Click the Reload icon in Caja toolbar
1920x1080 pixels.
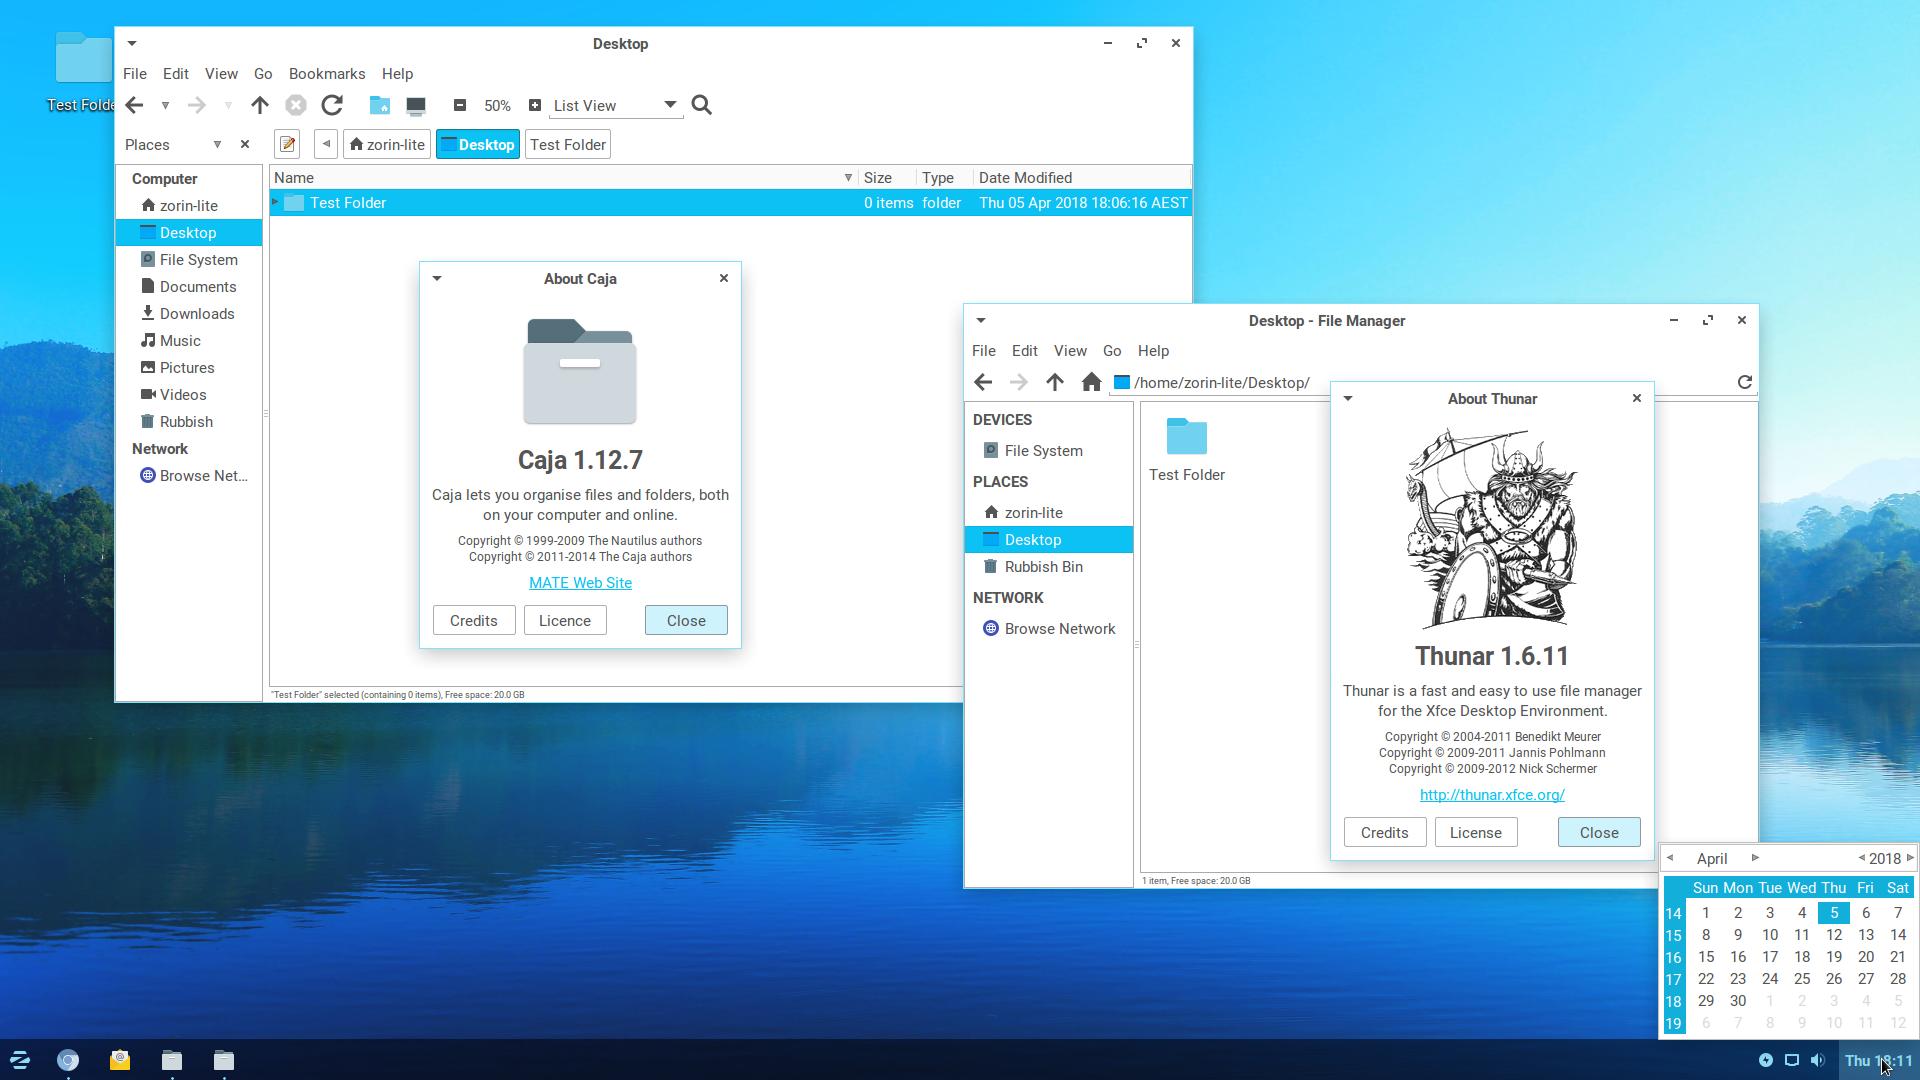[x=332, y=105]
